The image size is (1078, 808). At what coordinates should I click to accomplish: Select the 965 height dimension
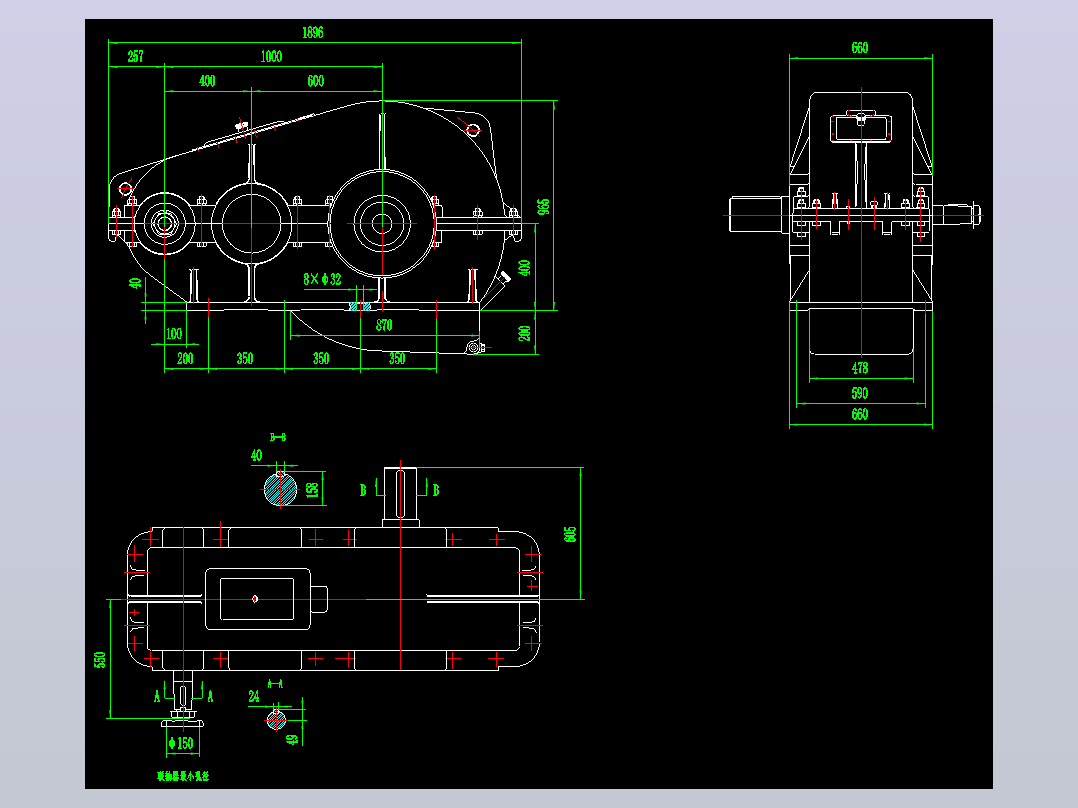(x=544, y=207)
